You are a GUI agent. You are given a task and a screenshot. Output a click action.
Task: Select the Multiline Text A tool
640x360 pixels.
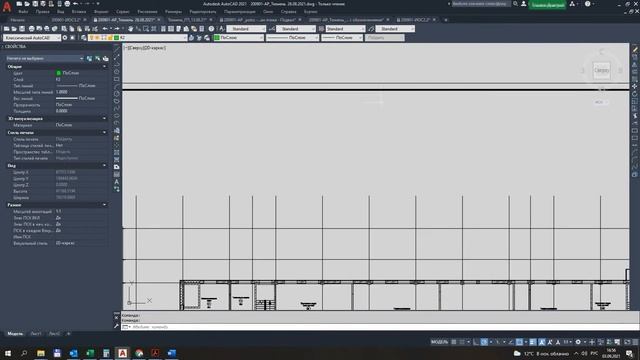pos(117,182)
